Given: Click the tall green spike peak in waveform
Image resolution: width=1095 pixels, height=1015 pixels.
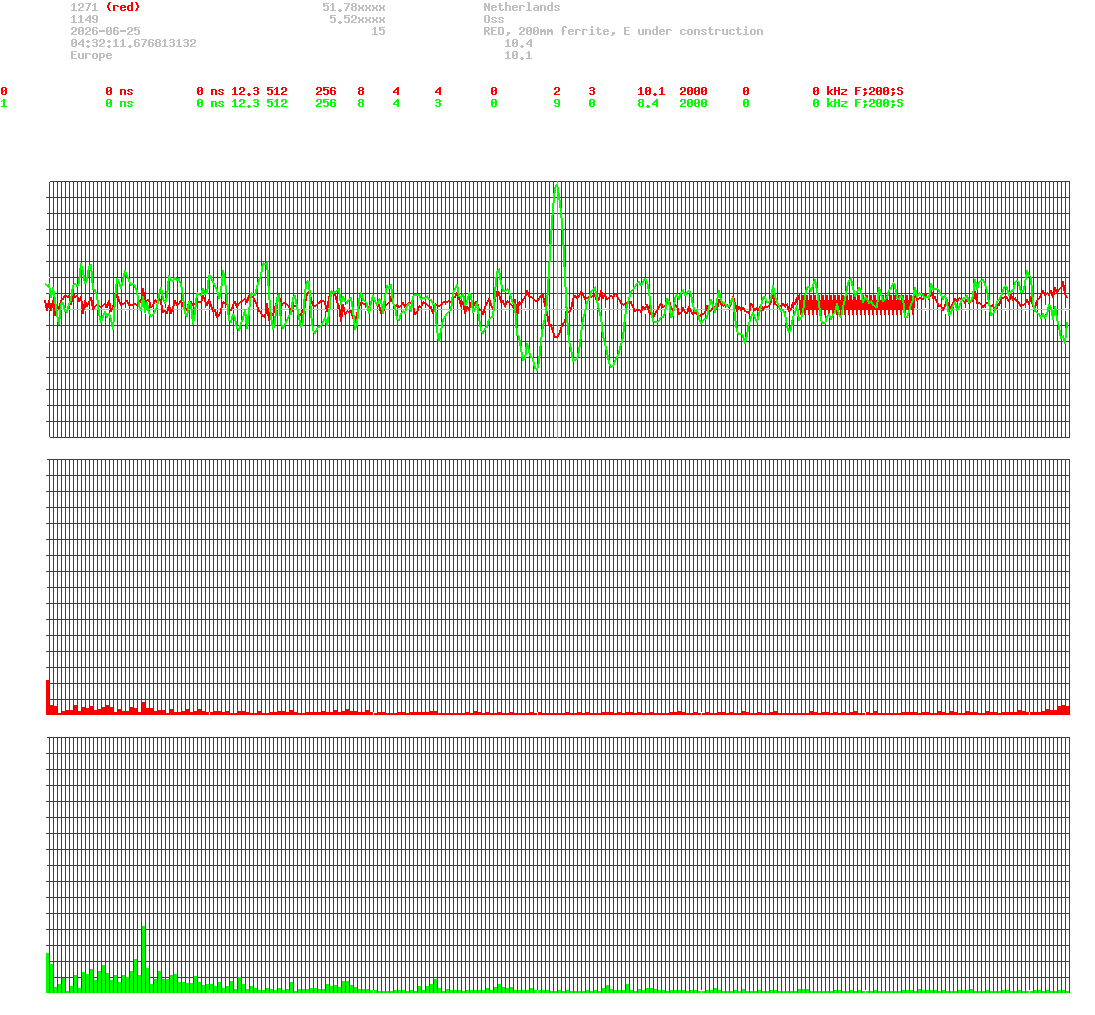Looking at the screenshot, I should 557,186.
